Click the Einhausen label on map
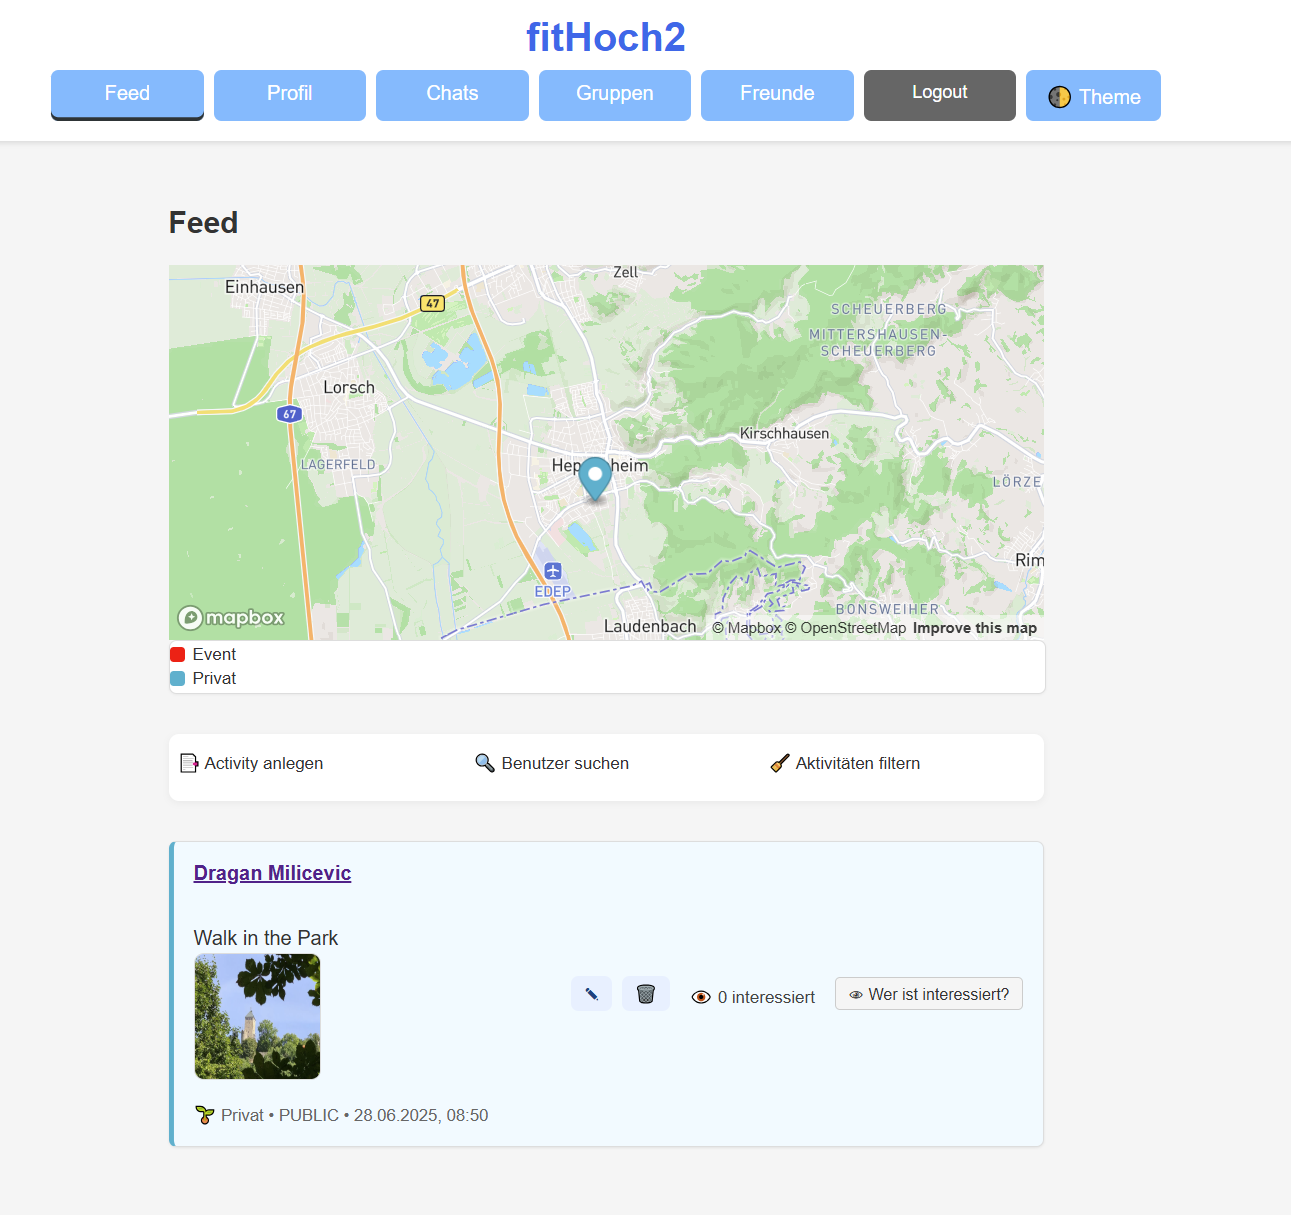The image size is (1291, 1215). click(x=264, y=287)
